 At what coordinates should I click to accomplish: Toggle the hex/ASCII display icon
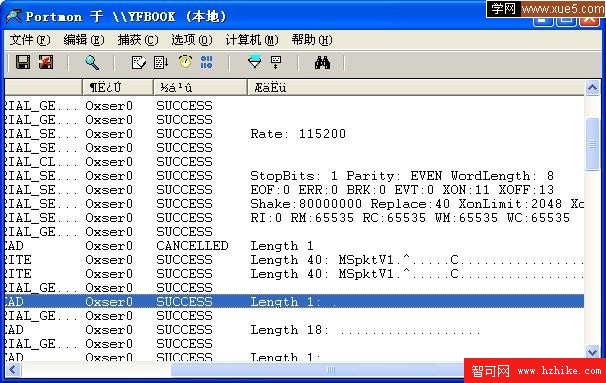click(x=207, y=62)
